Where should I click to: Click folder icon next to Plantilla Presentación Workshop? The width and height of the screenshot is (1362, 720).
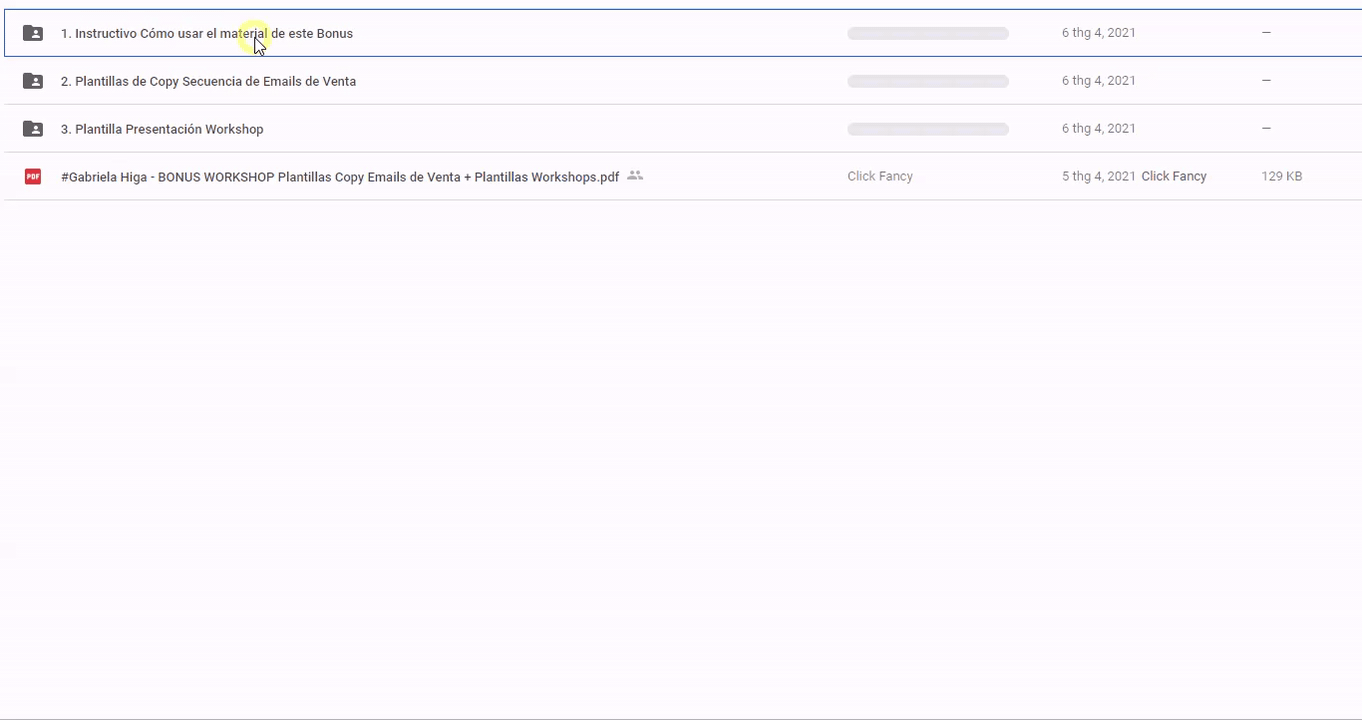click(x=33, y=129)
